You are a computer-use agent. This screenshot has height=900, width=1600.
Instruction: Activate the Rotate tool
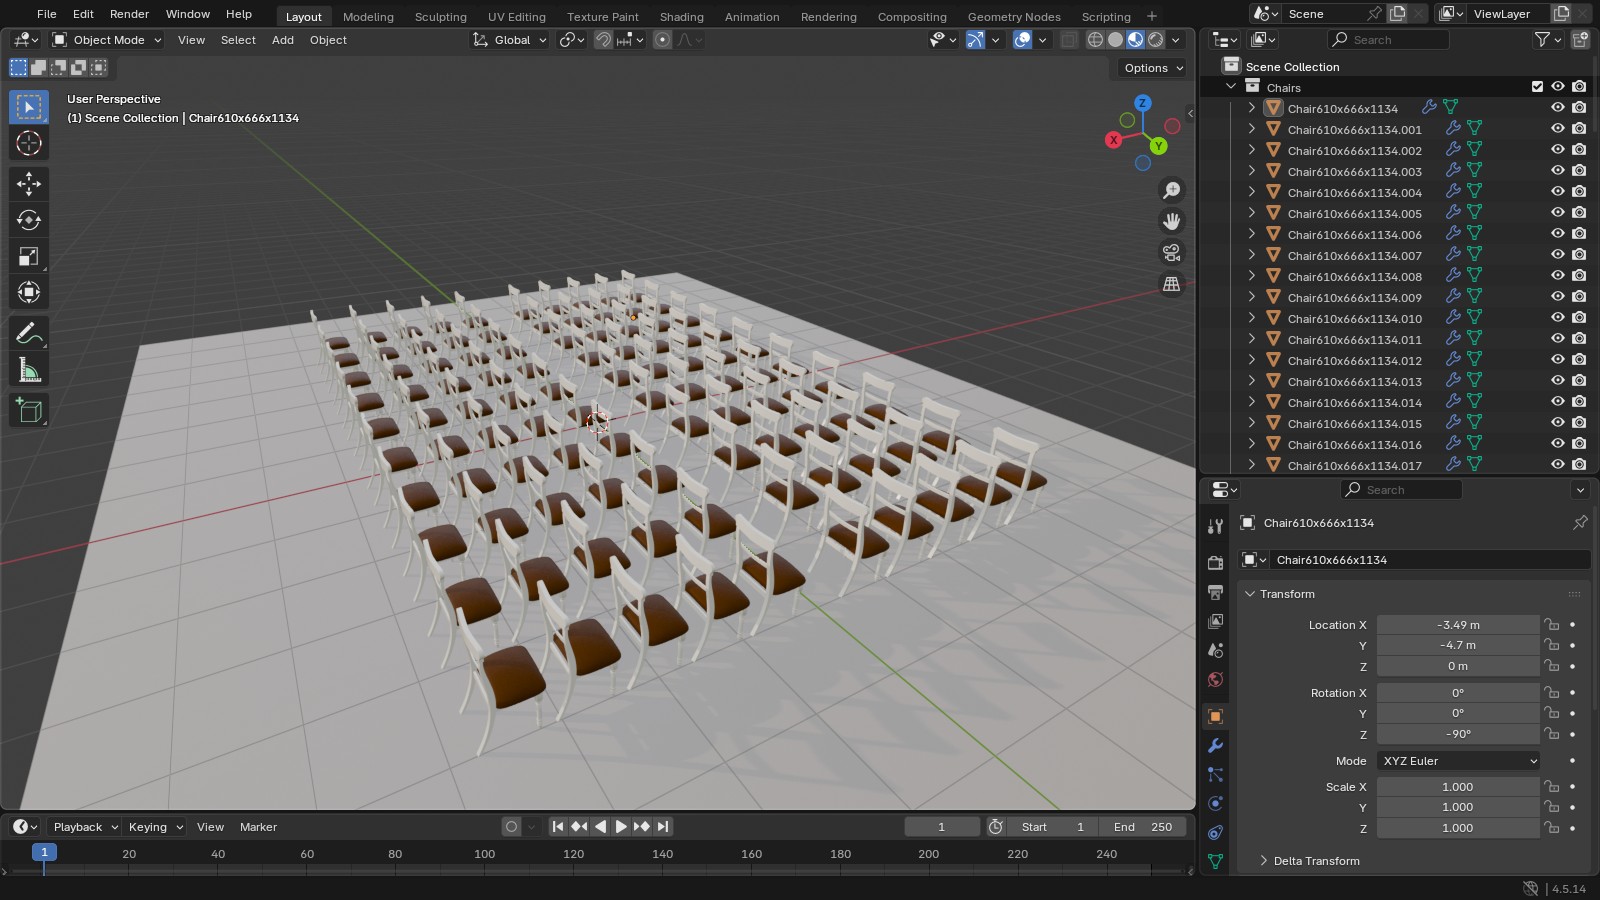coord(29,220)
